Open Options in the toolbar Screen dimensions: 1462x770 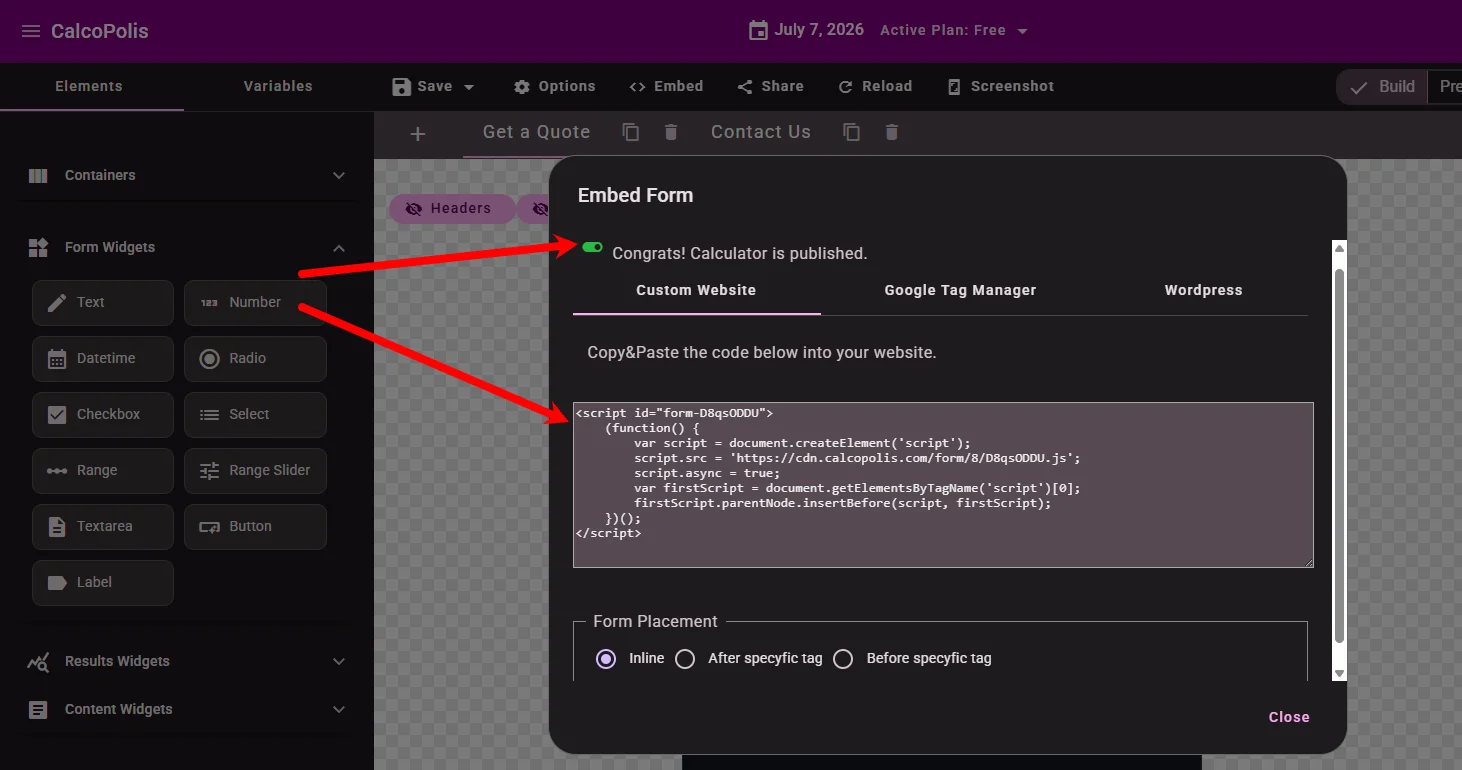pos(554,86)
